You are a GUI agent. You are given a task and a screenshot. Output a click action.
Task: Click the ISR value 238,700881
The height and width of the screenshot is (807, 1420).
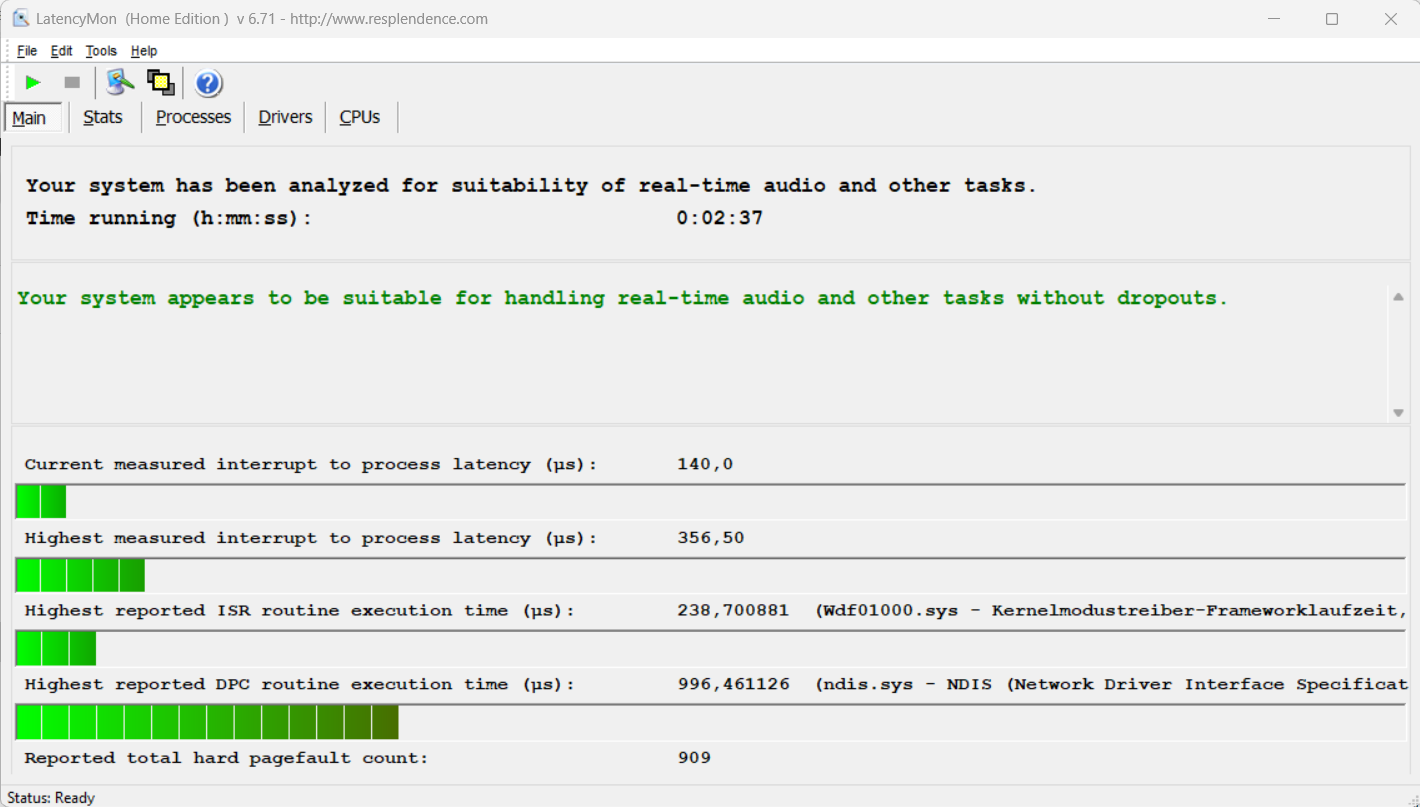coord(733,610)
